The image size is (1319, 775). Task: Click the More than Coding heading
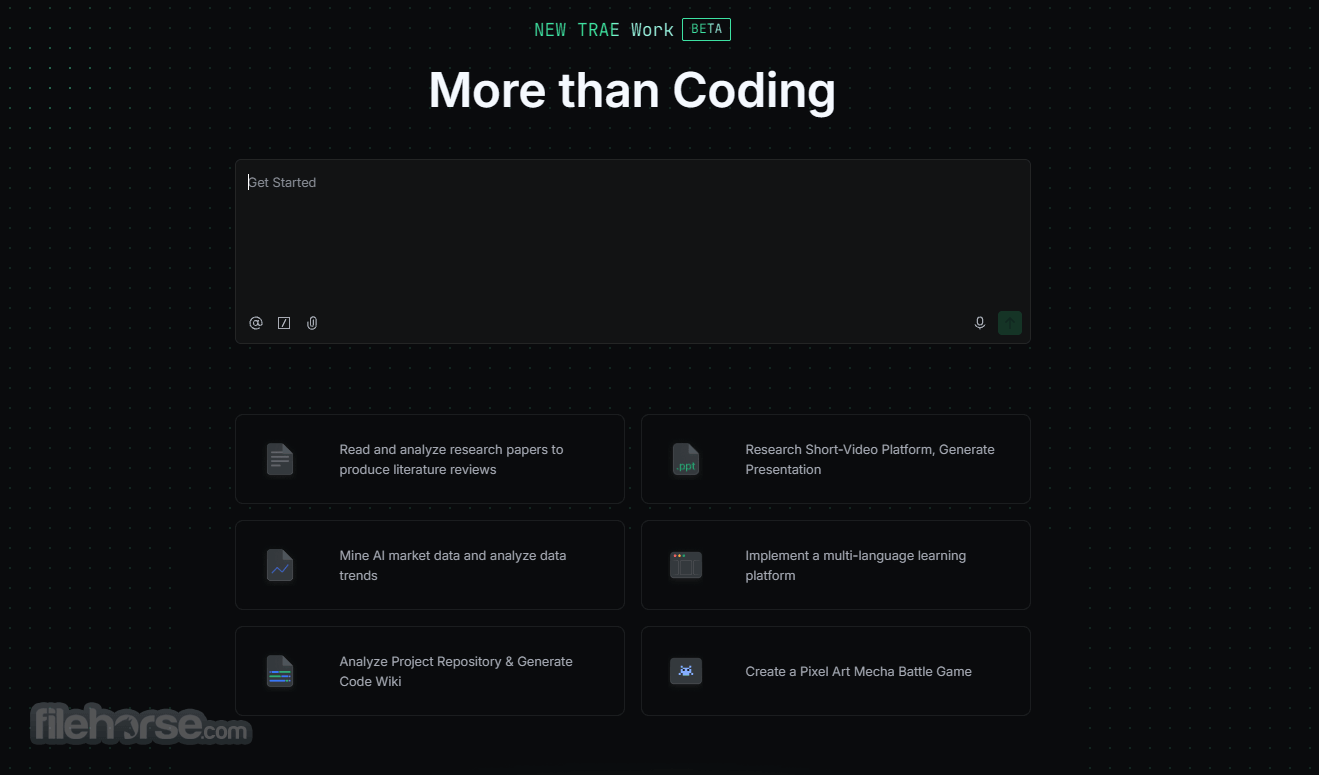pos(632,90)
